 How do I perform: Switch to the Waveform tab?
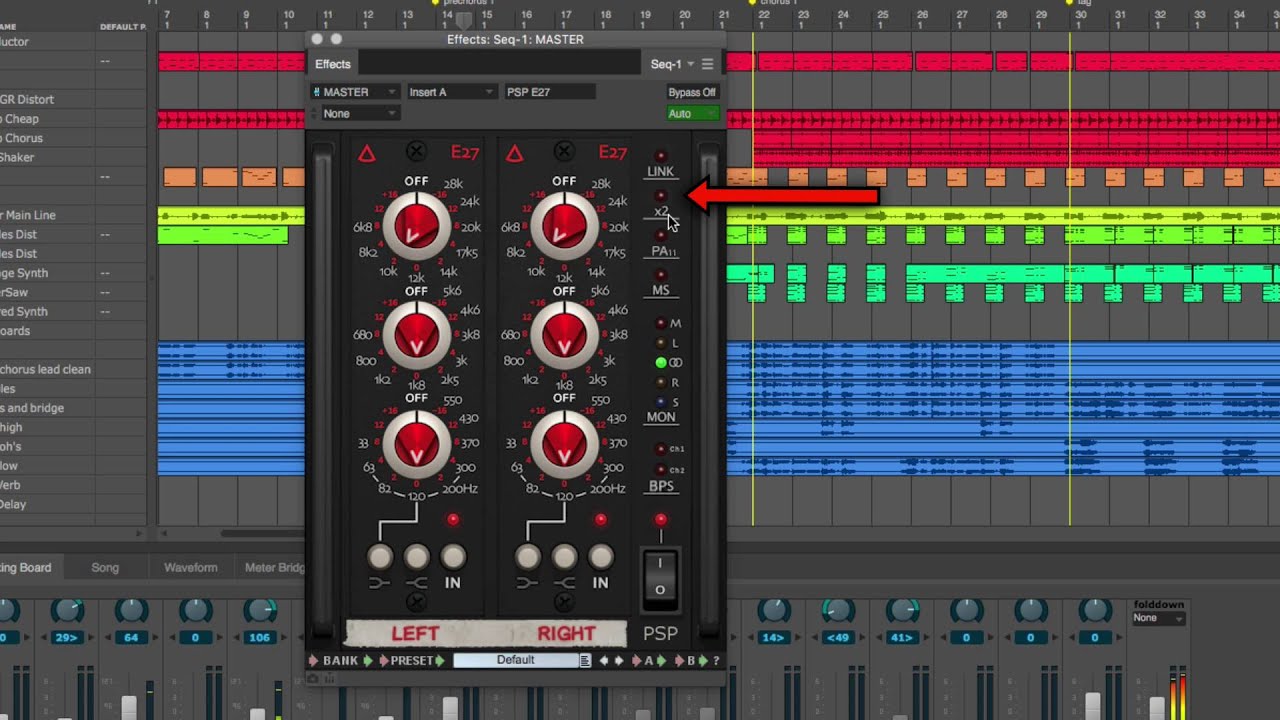[190, 567]
